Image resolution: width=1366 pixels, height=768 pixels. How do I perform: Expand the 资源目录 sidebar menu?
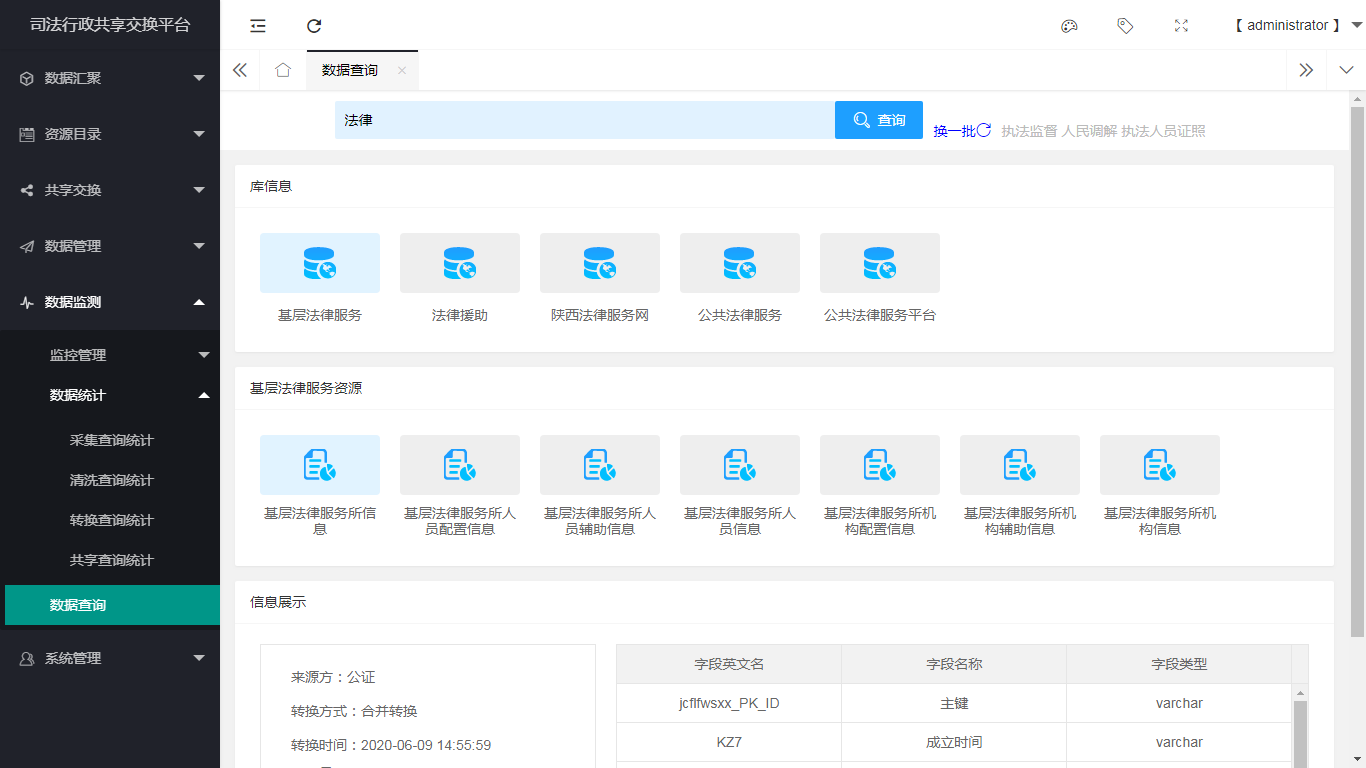click(x=110, y=134)
